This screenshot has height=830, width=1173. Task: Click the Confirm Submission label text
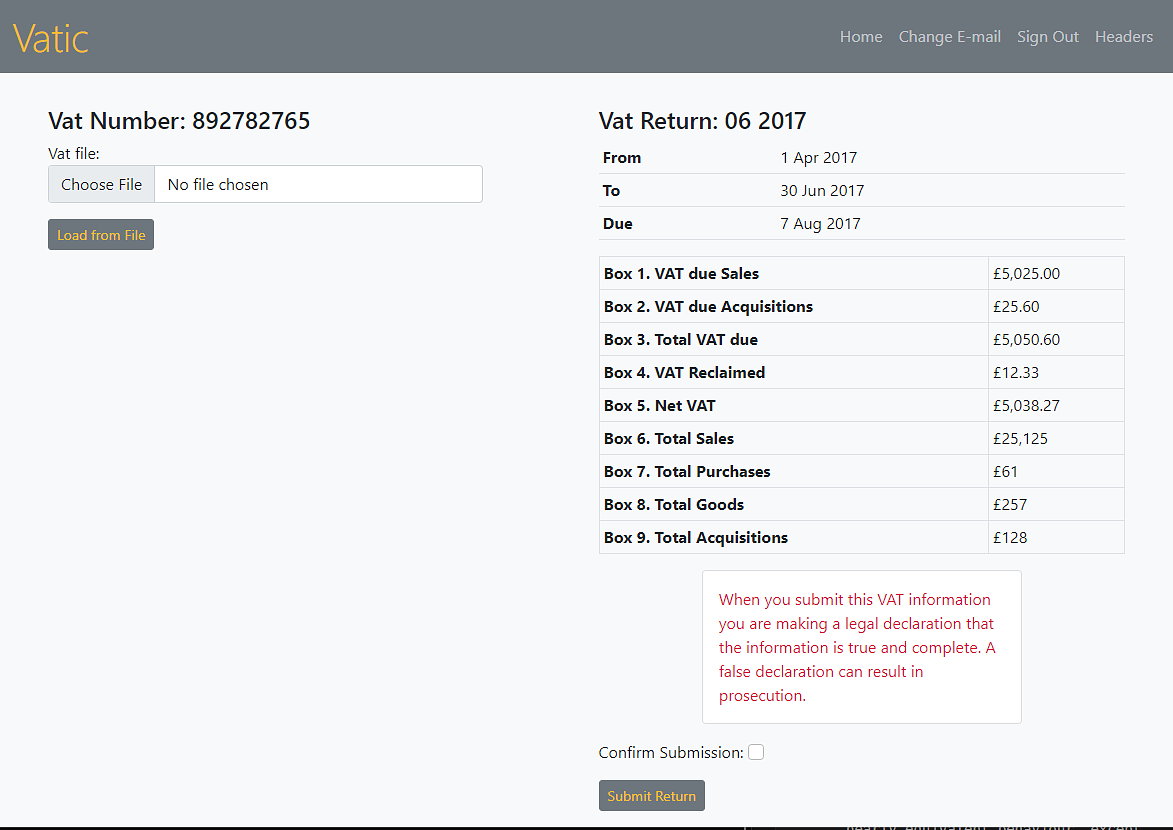tap(670, 752)
